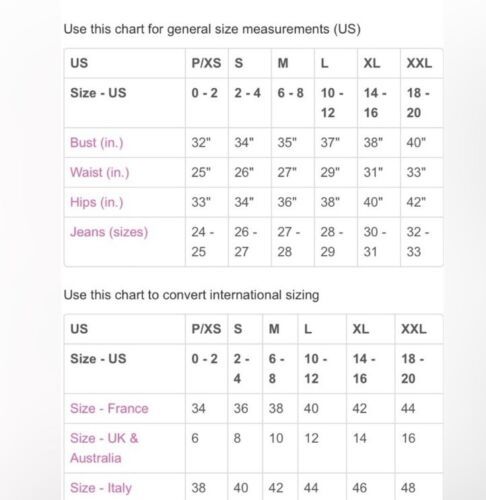Screen dimensions: 486x500
Task: Open the Size - France link
Action: coord(109,408)
